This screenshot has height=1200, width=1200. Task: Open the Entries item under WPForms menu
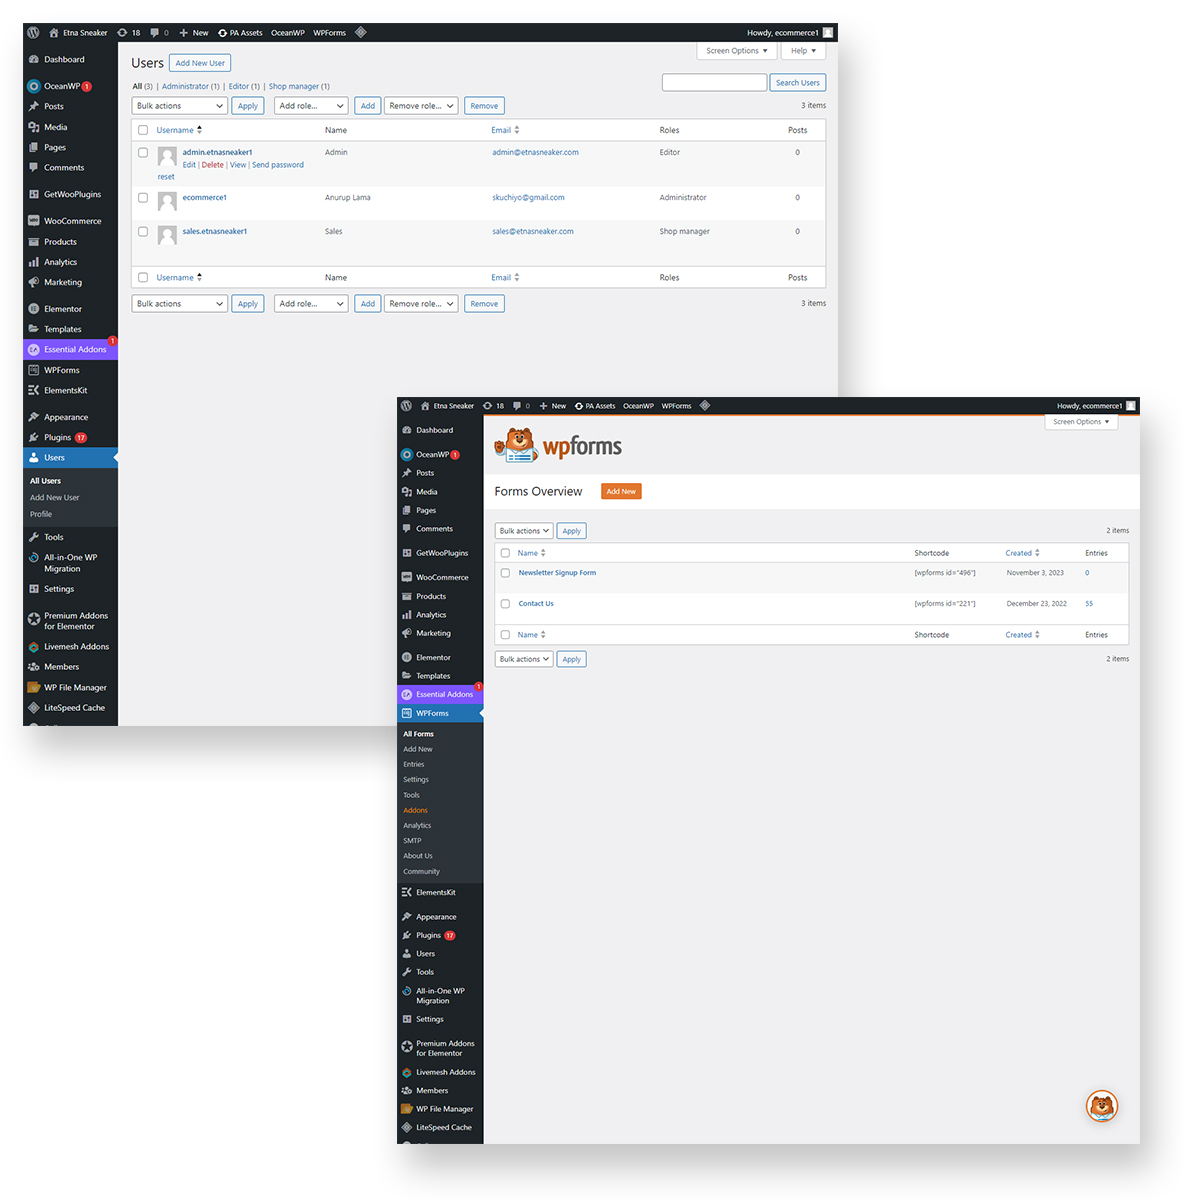coord(414,764)
